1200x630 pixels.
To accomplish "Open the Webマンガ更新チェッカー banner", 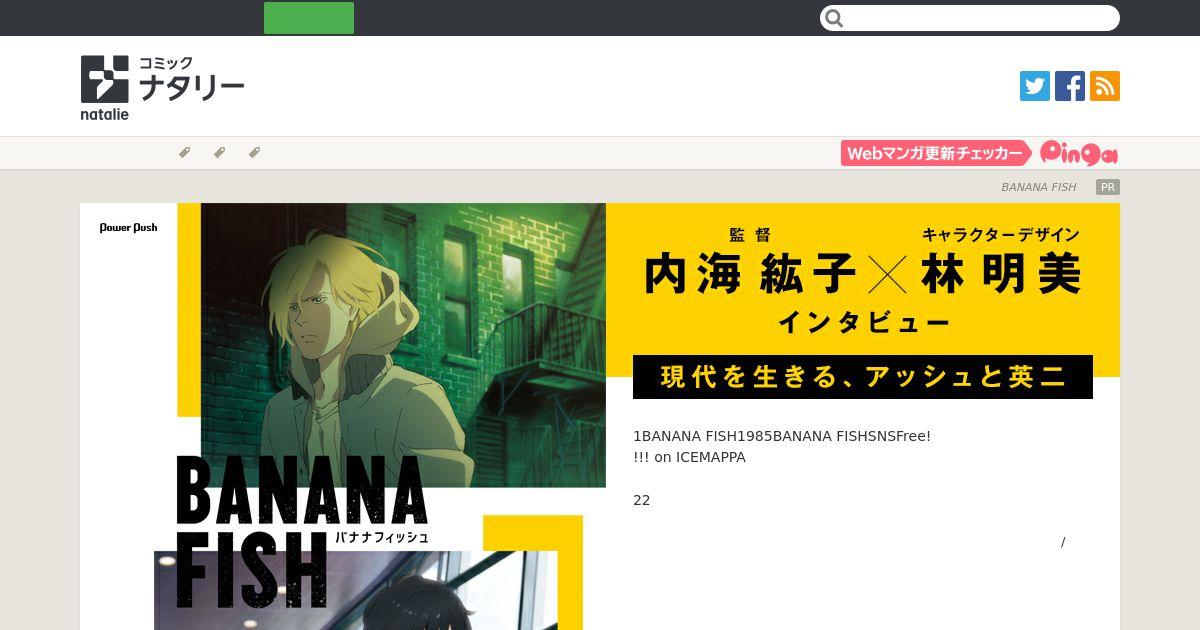I will tap(936, 153).
